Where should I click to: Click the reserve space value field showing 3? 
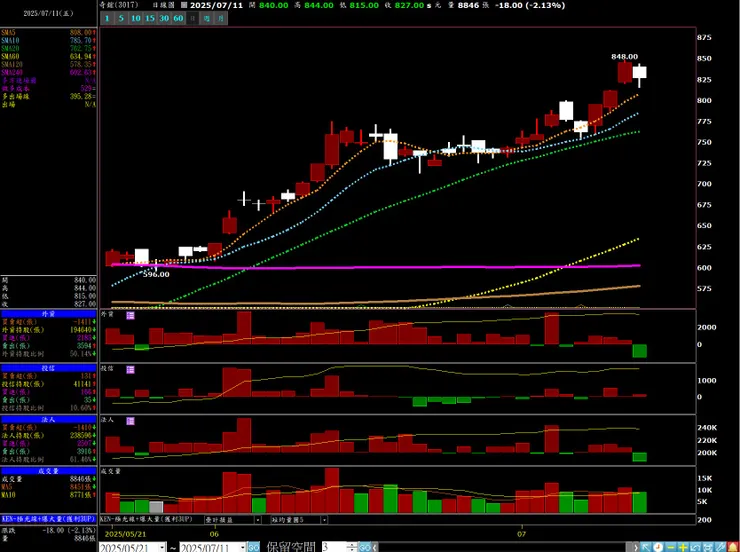point(334,547)
